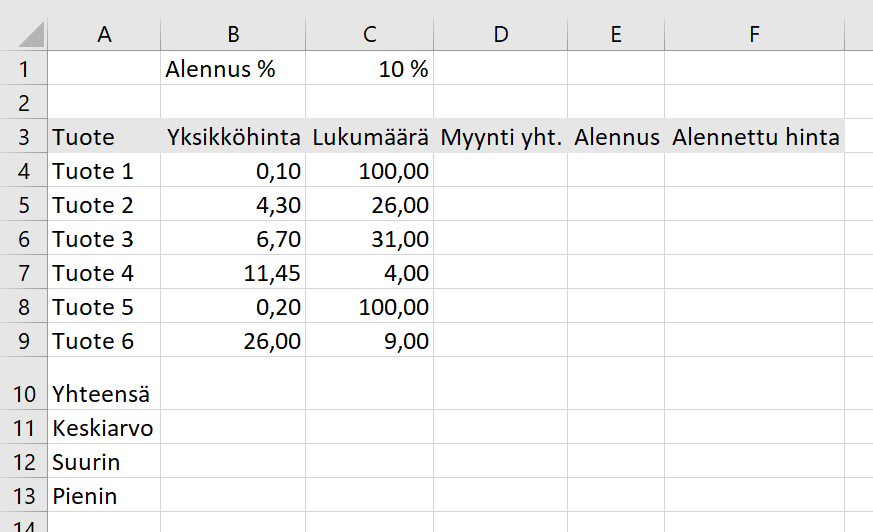This screenshot has width=873, height=532.
Task: Select the unit price 11,45 cell
Action: [x=233, y=272]
